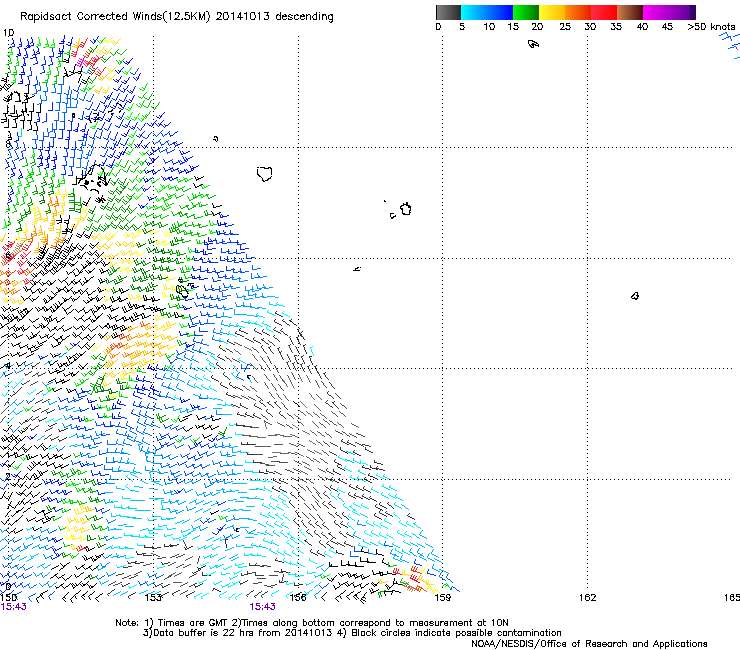Click the gray 0-5 knots legend color
This screenshot has width=740, height=650.
(x=448, y=12)
